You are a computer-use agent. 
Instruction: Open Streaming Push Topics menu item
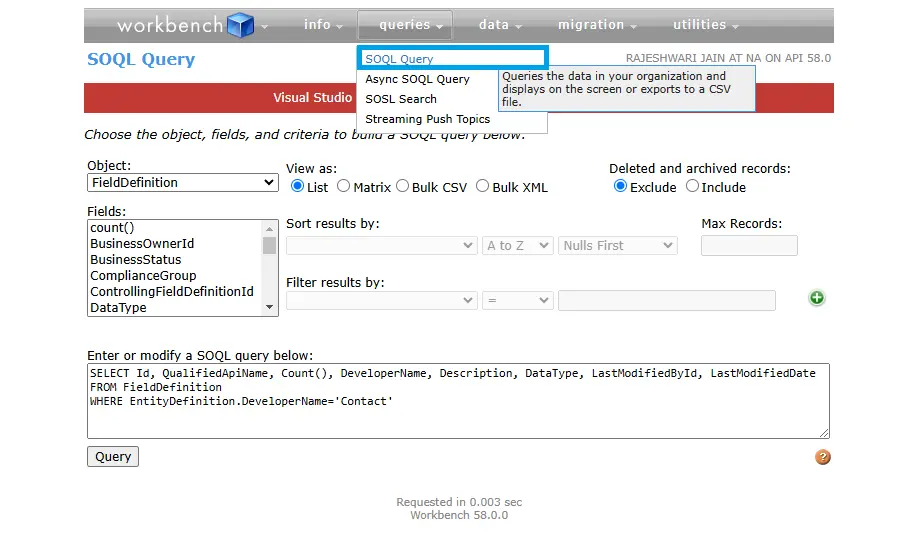[427, 119]
